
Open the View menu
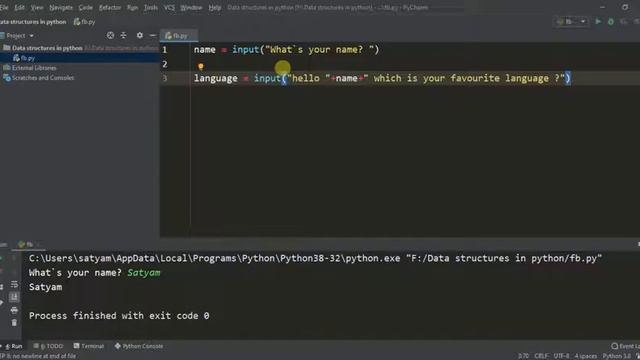37,7
